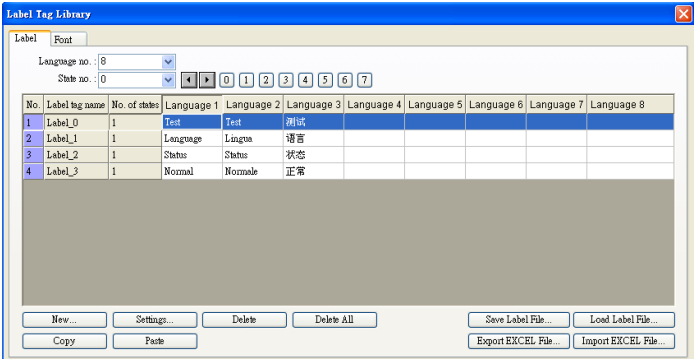Viewport: 695px width, 363px height.
Task: Click the Paste button
Action: click(x=155, y=341)
